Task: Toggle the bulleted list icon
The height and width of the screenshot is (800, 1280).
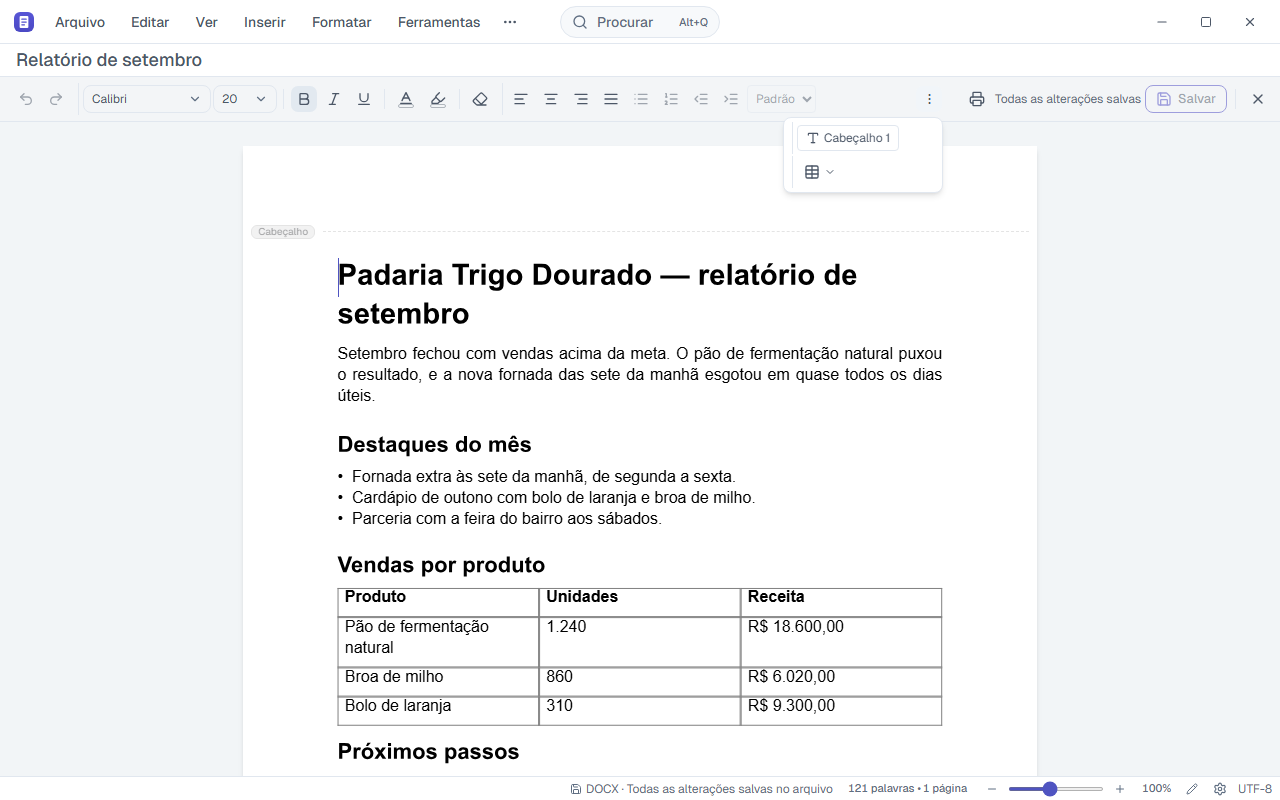Action: click(641, 99)
